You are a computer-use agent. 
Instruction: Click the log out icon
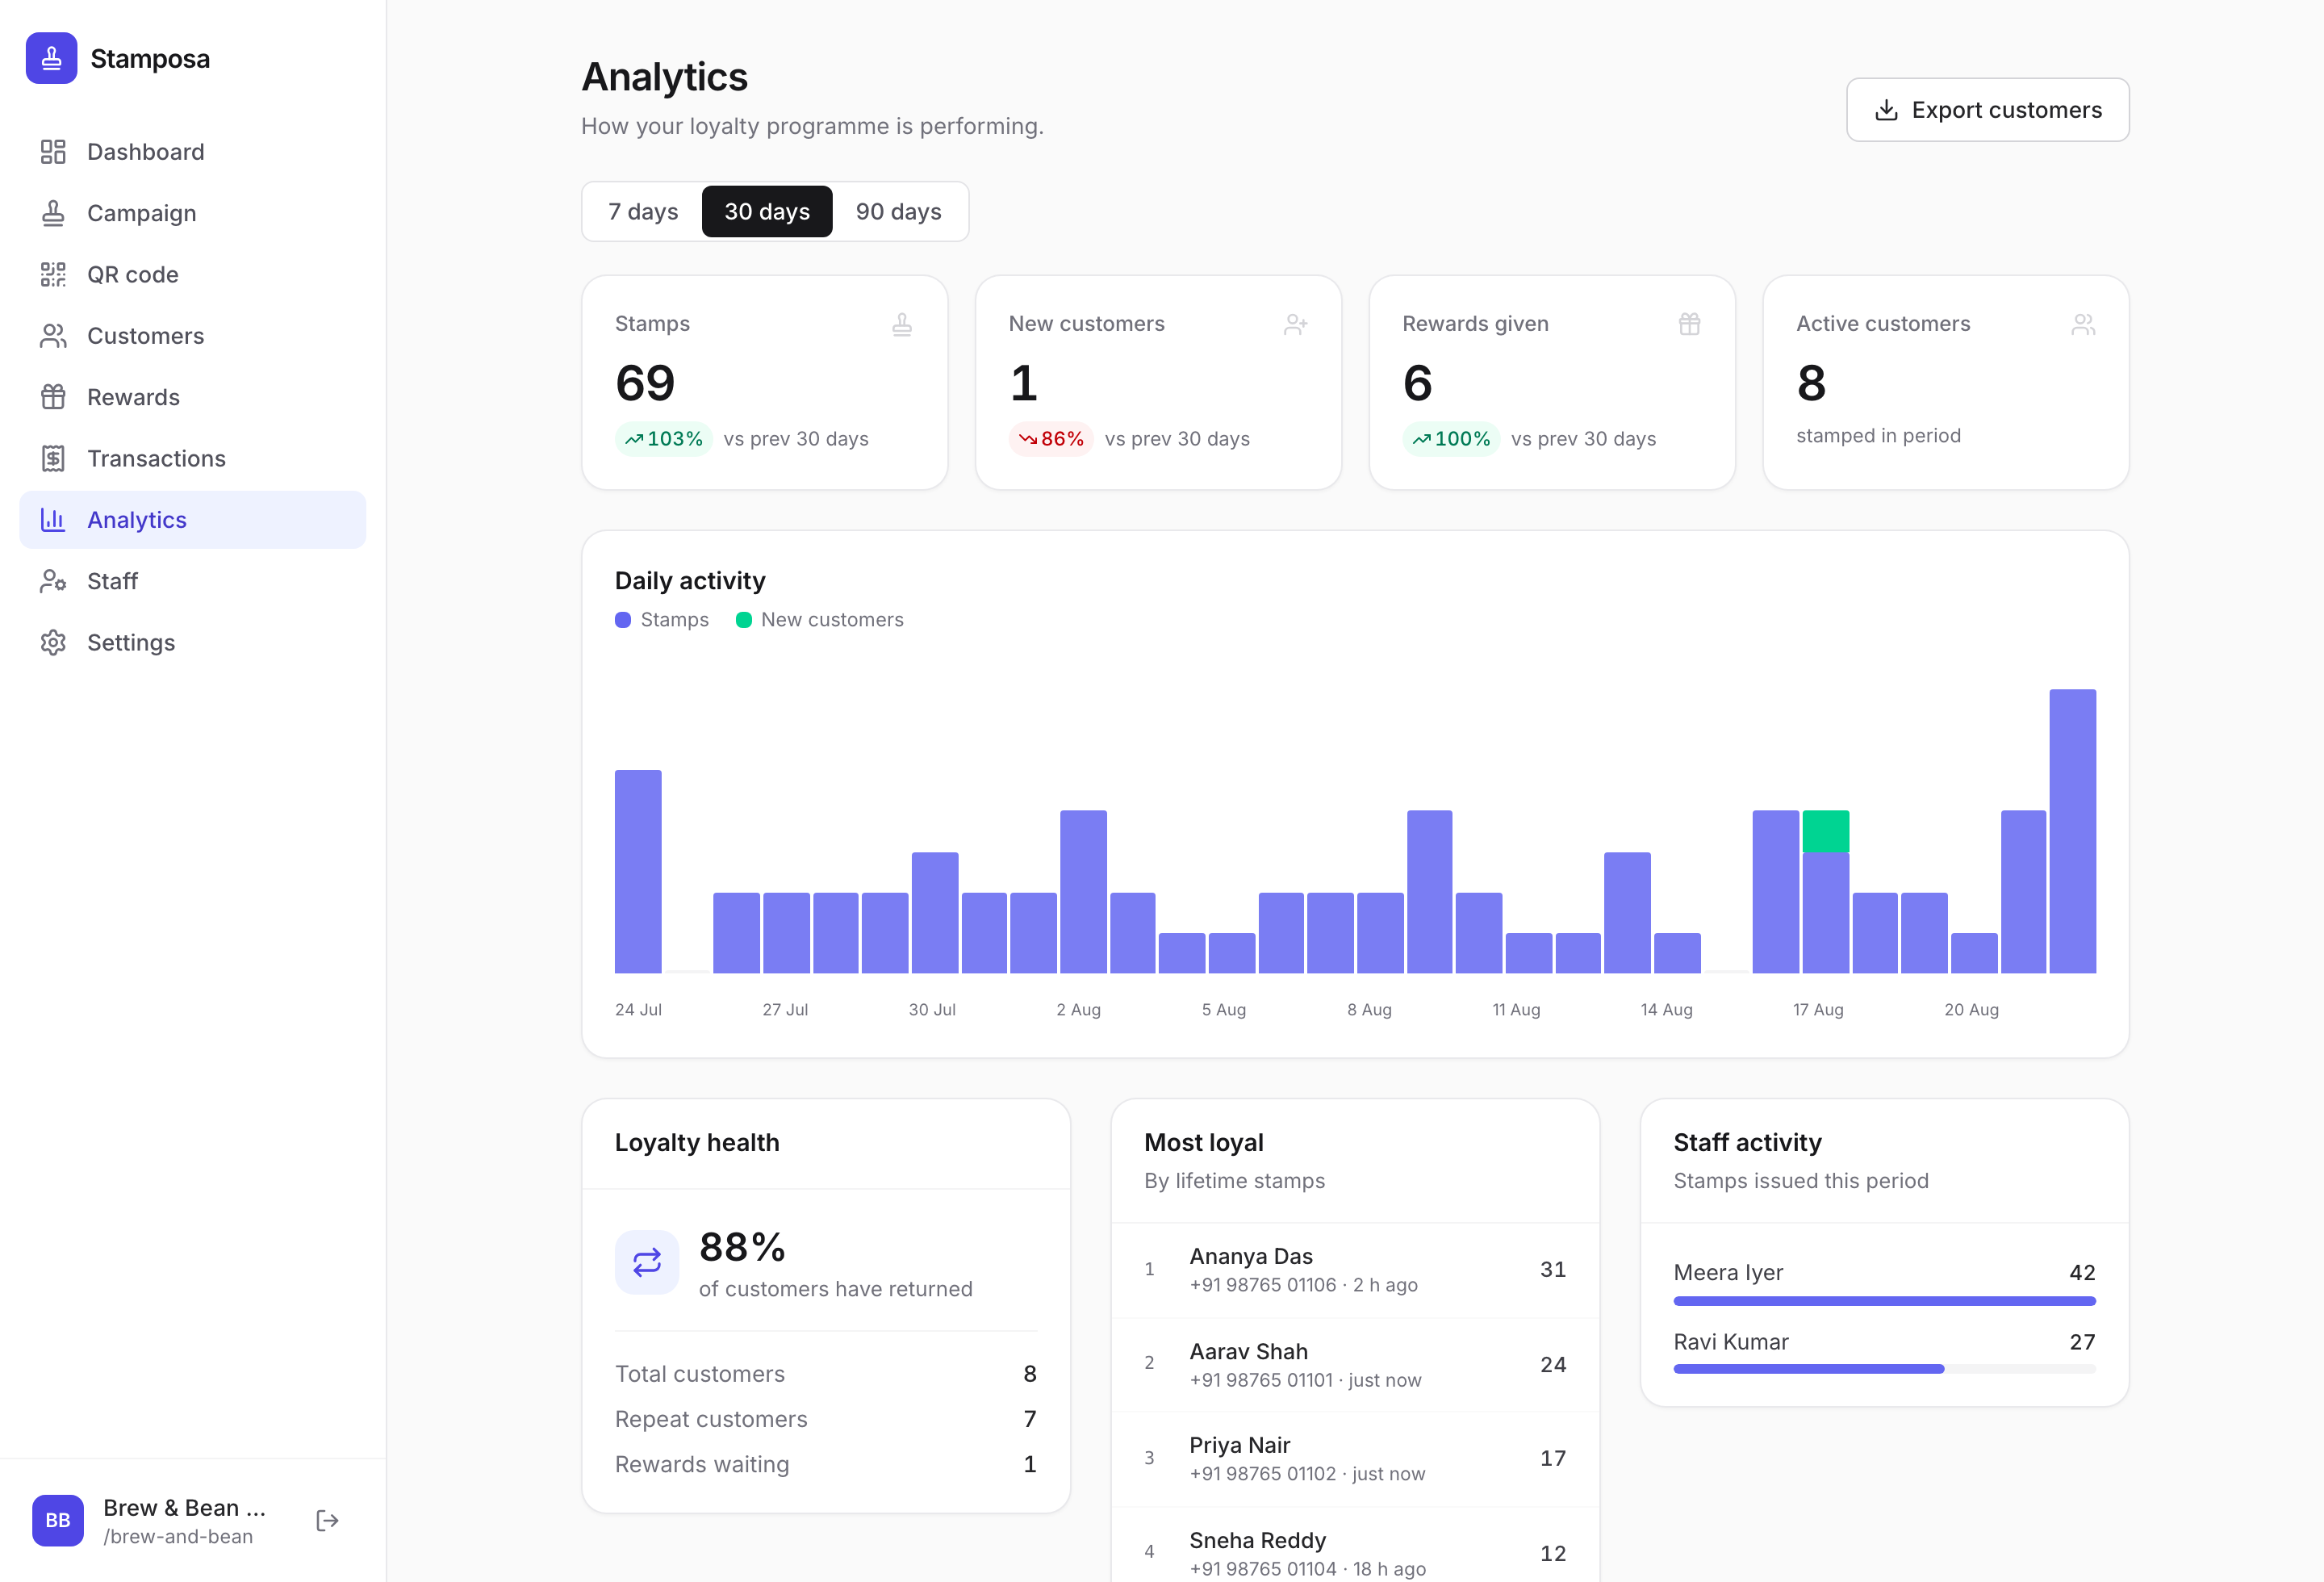(x=327, y=1520)
